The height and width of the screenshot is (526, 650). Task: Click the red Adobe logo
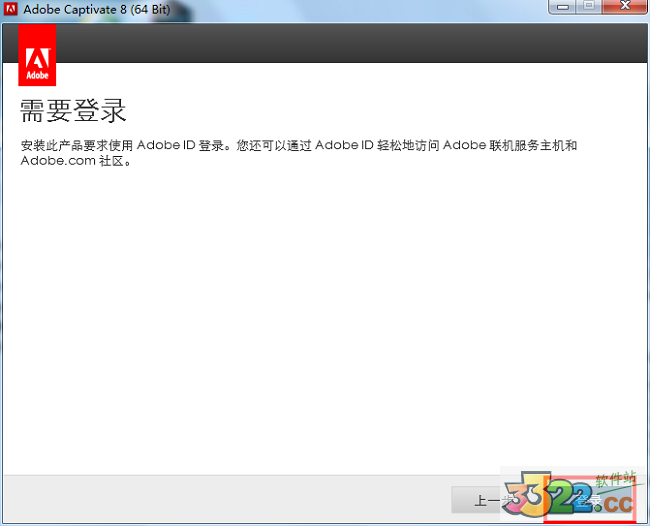pyautogui.click(x=37, y=55)
